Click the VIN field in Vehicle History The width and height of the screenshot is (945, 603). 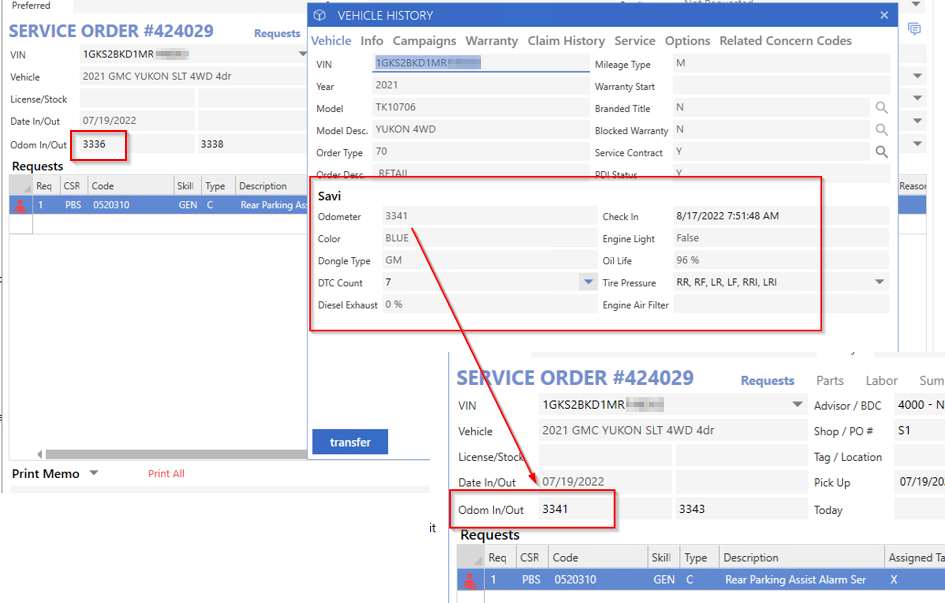click(x=480, y=63)
